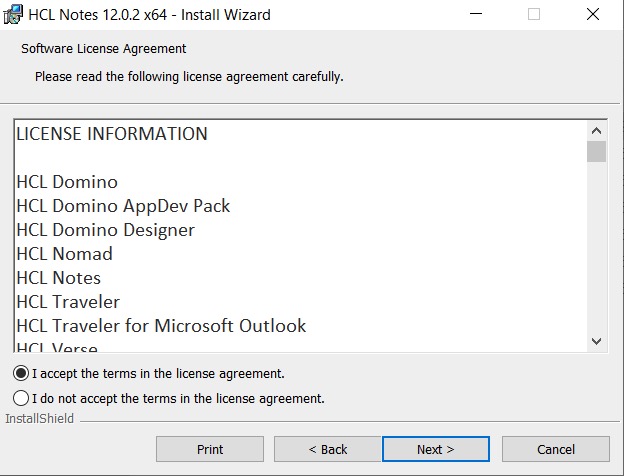Click the license text scrollbar thumb
Image resolution: width=624 pixels, height=476 pixels.
(x=597, y=151)
